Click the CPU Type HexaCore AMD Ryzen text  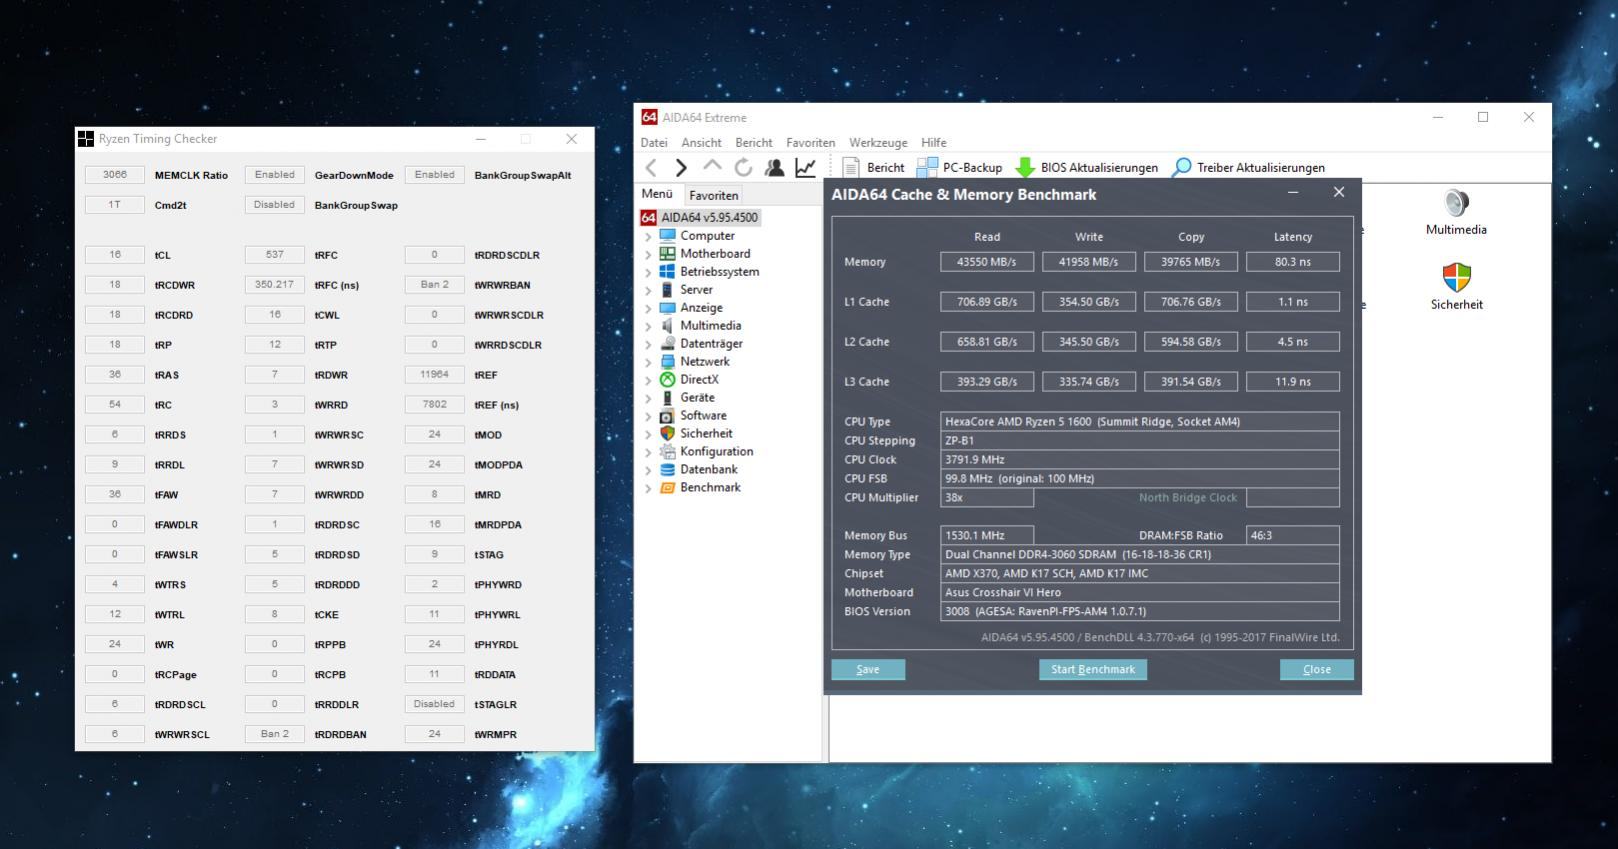coord(1092,422)
